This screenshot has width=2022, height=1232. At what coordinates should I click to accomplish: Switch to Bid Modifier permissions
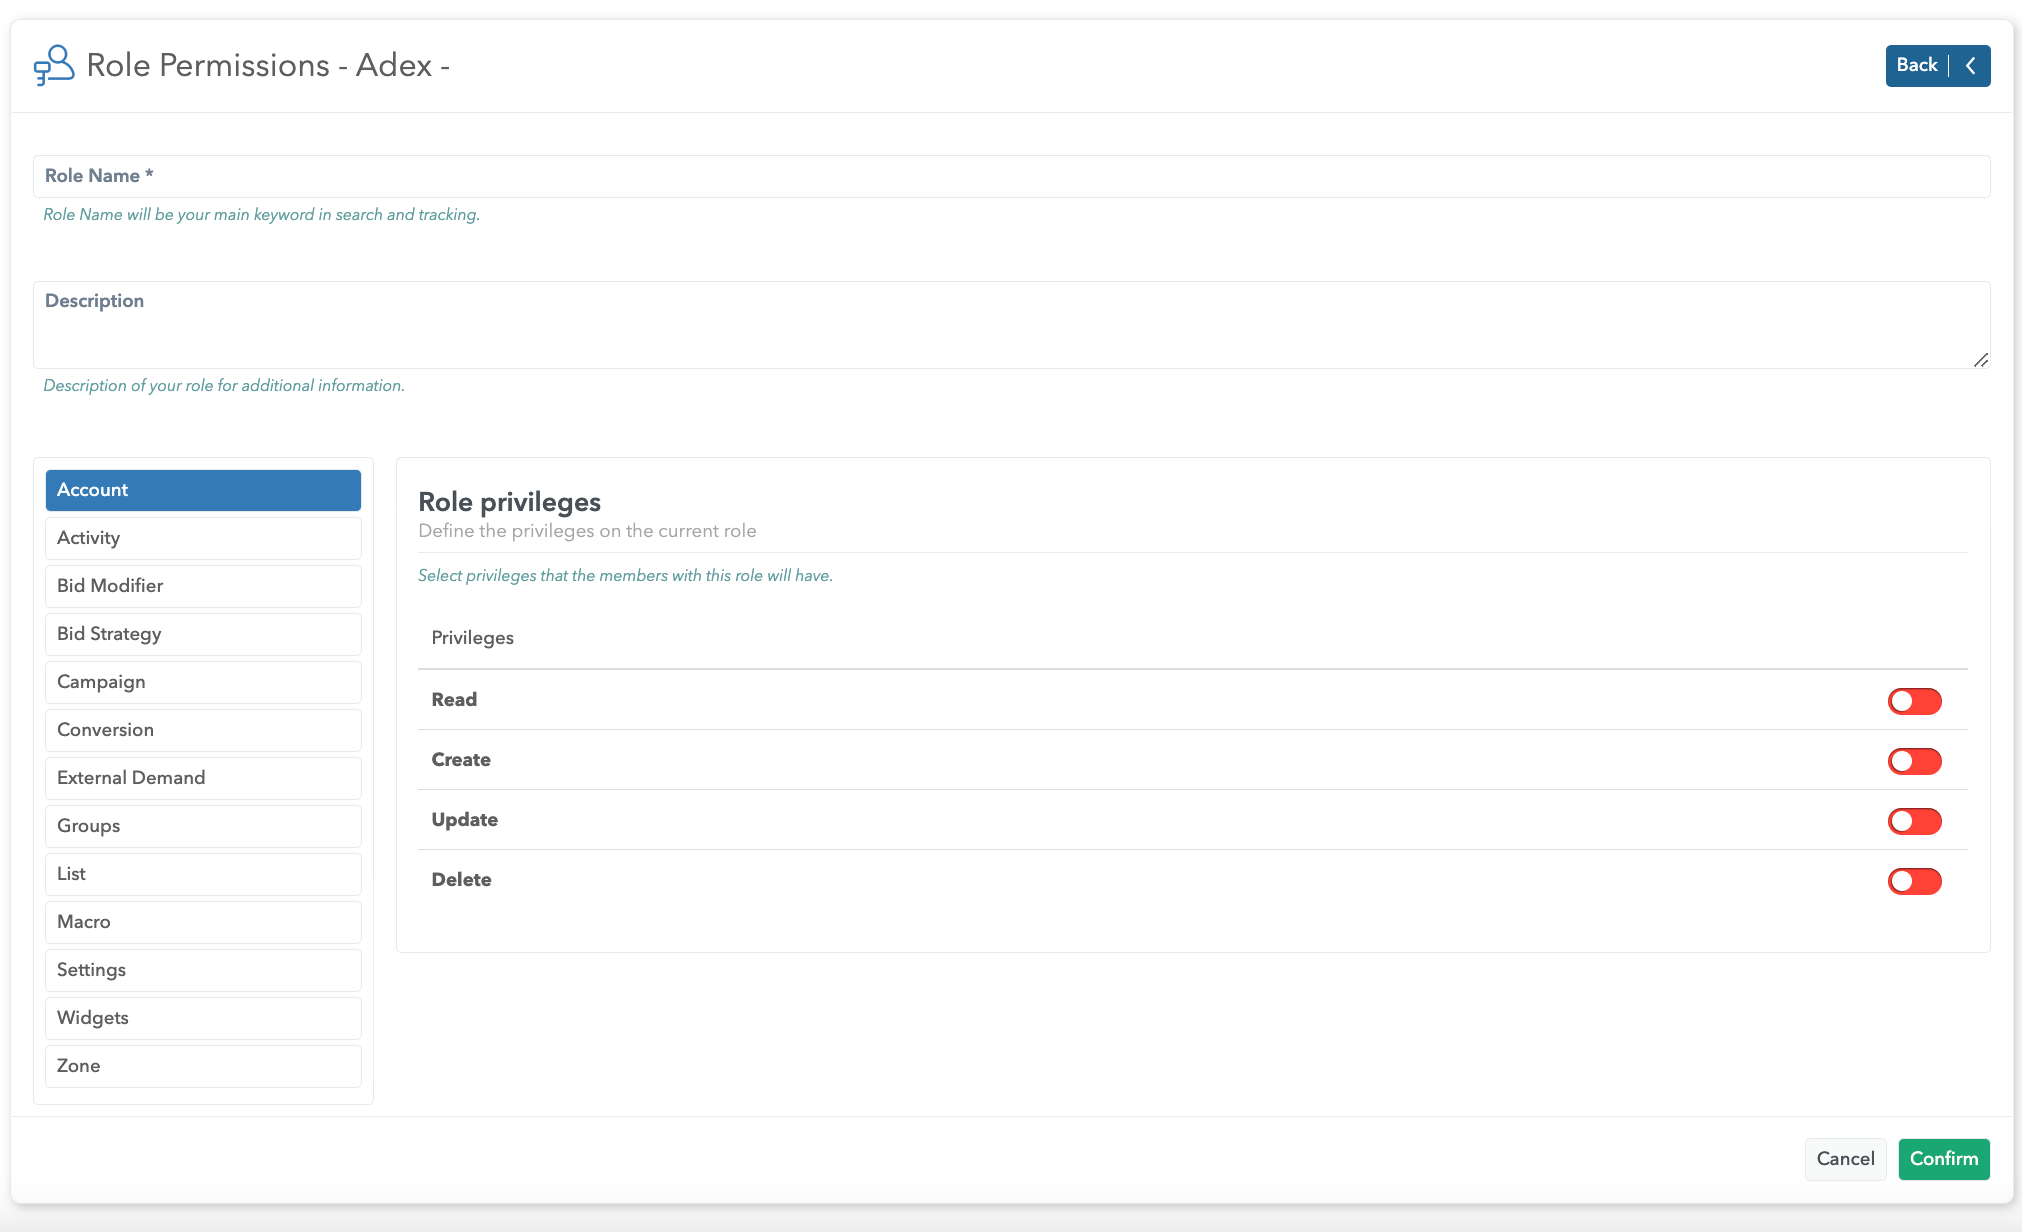tap(203, 586)
